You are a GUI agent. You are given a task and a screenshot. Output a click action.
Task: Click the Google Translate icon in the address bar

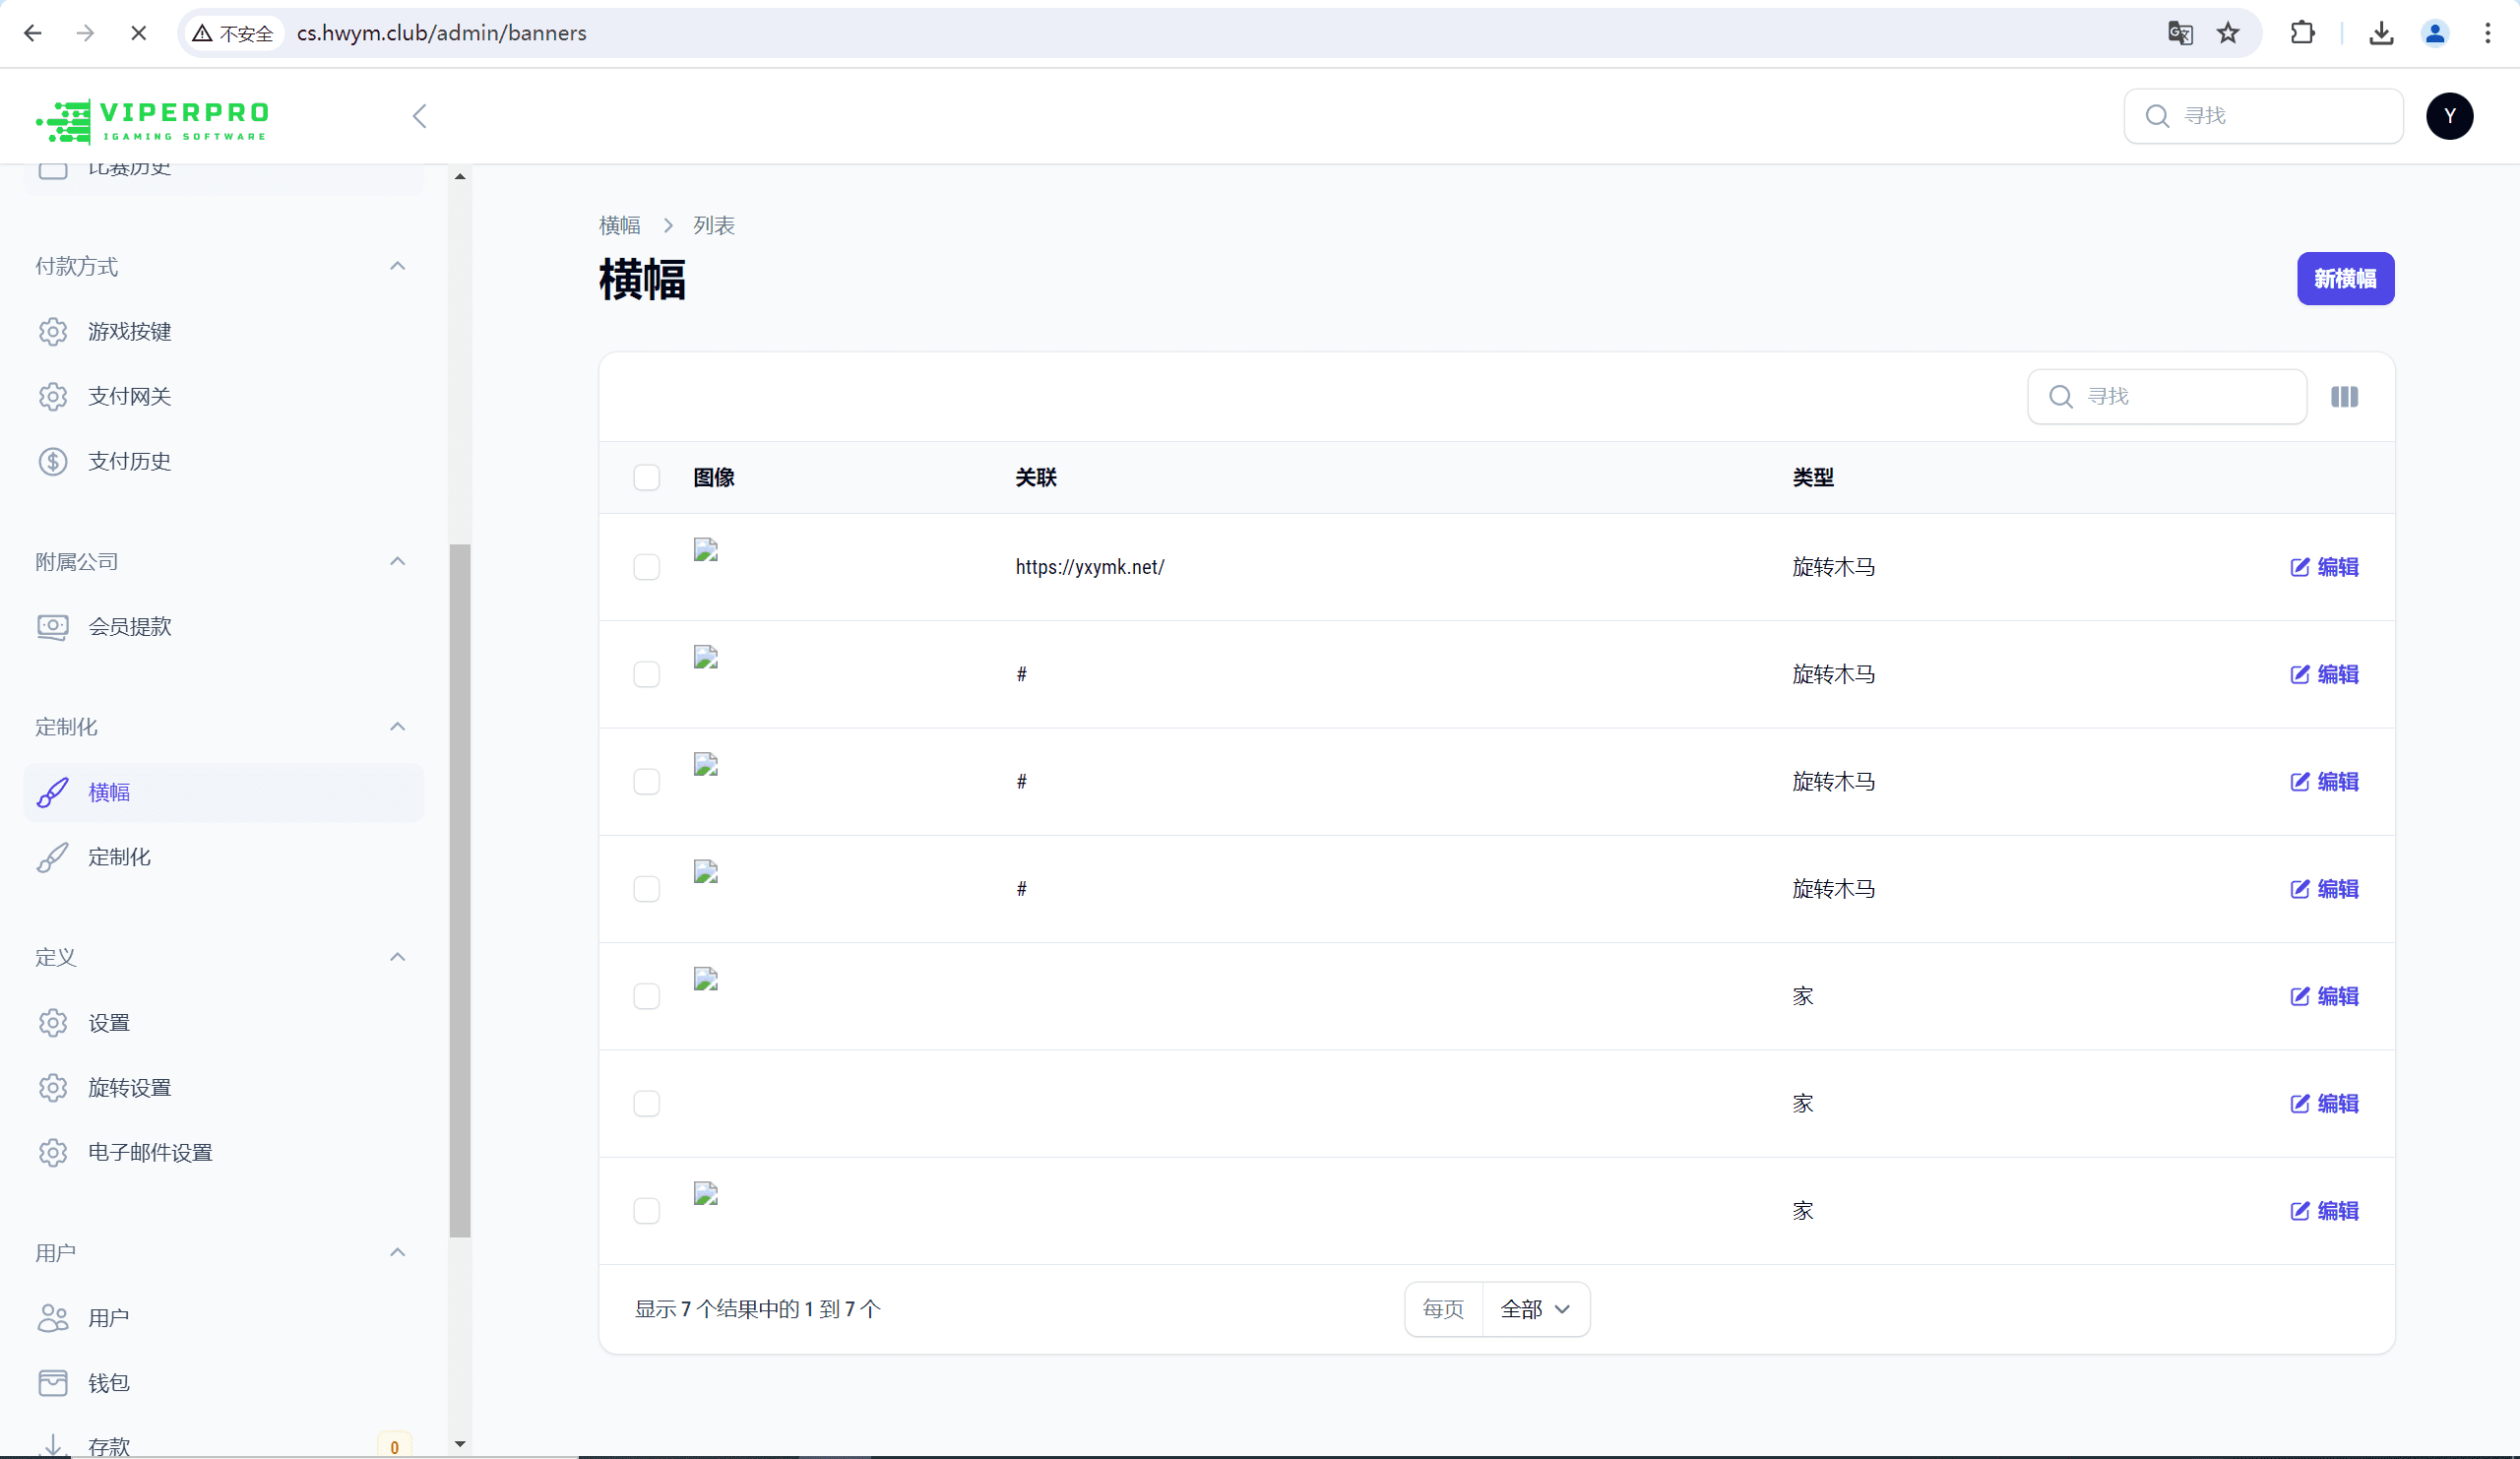[2180, 33]
